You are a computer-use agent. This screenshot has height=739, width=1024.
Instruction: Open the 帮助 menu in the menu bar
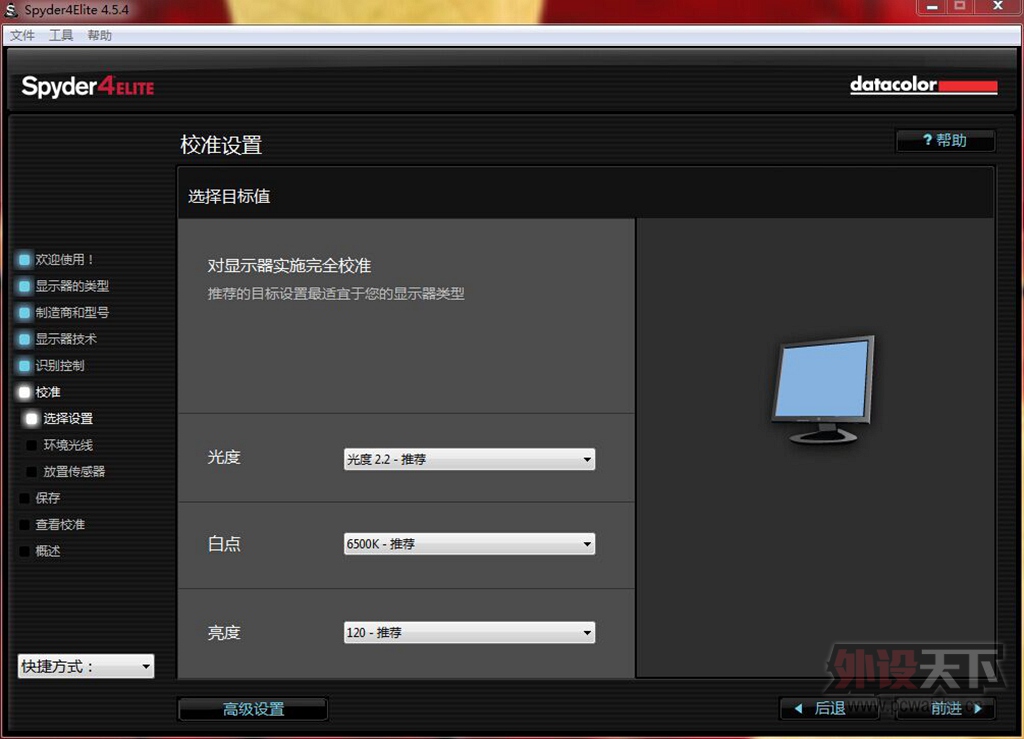[x=100, y=35]
